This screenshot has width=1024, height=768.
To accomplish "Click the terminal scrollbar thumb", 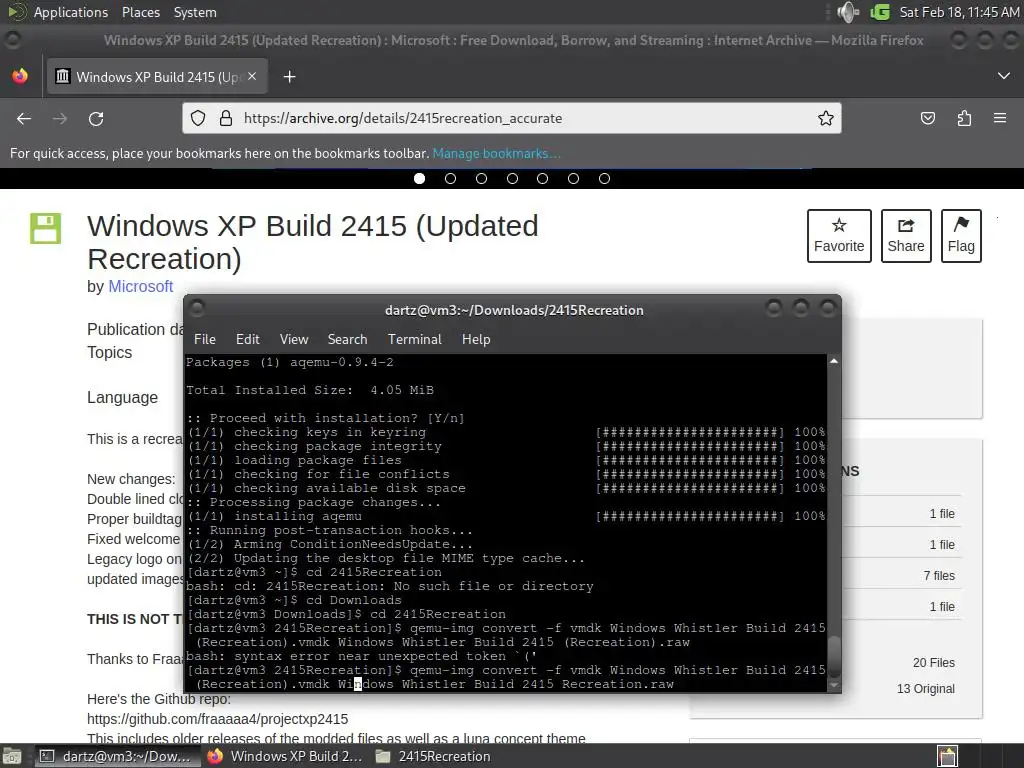I will coord(833,656).
